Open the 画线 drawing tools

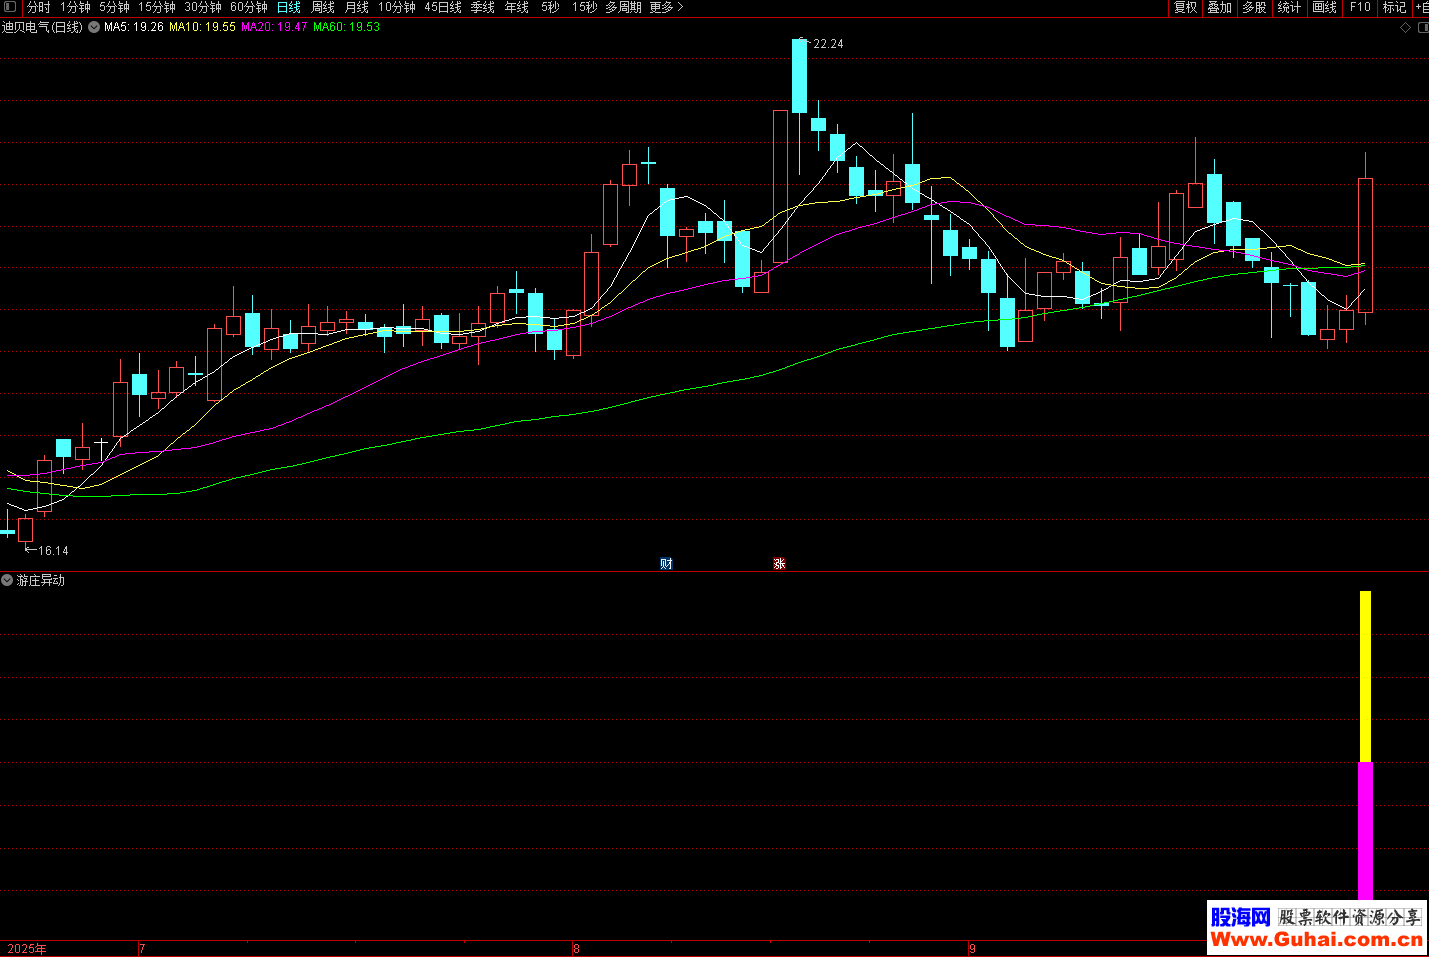pos(1324,7)
